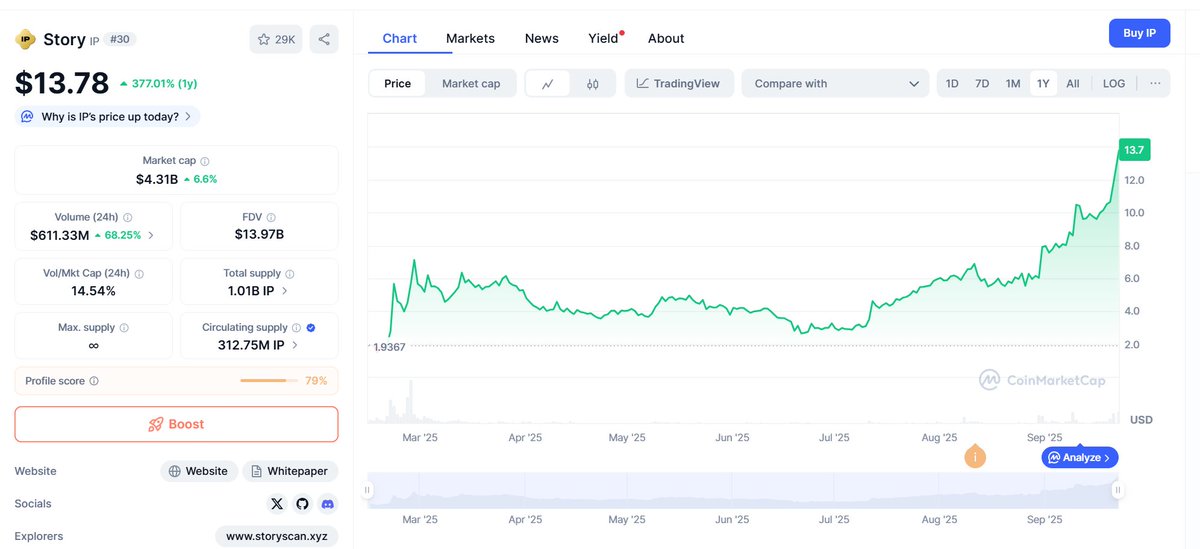Image resolution: width=1200 pixels, height=549 pixels.
Task: Add Story to watchlist via star button
Action: [276, 39]
